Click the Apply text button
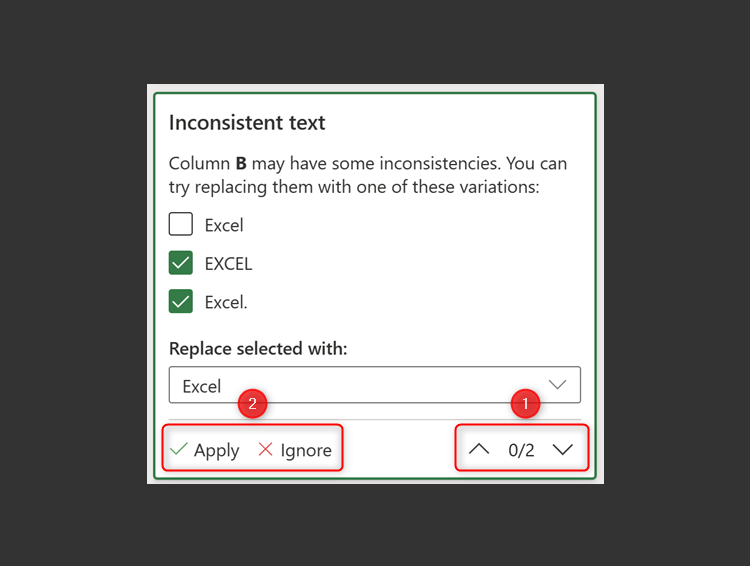 216,450
